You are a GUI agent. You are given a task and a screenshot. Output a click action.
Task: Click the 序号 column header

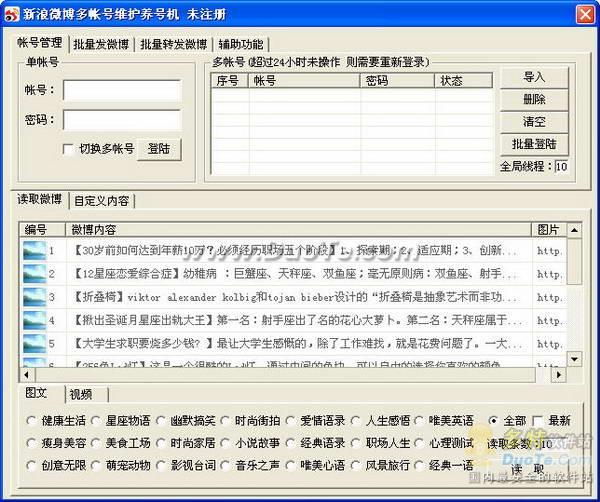pos(230,81)
